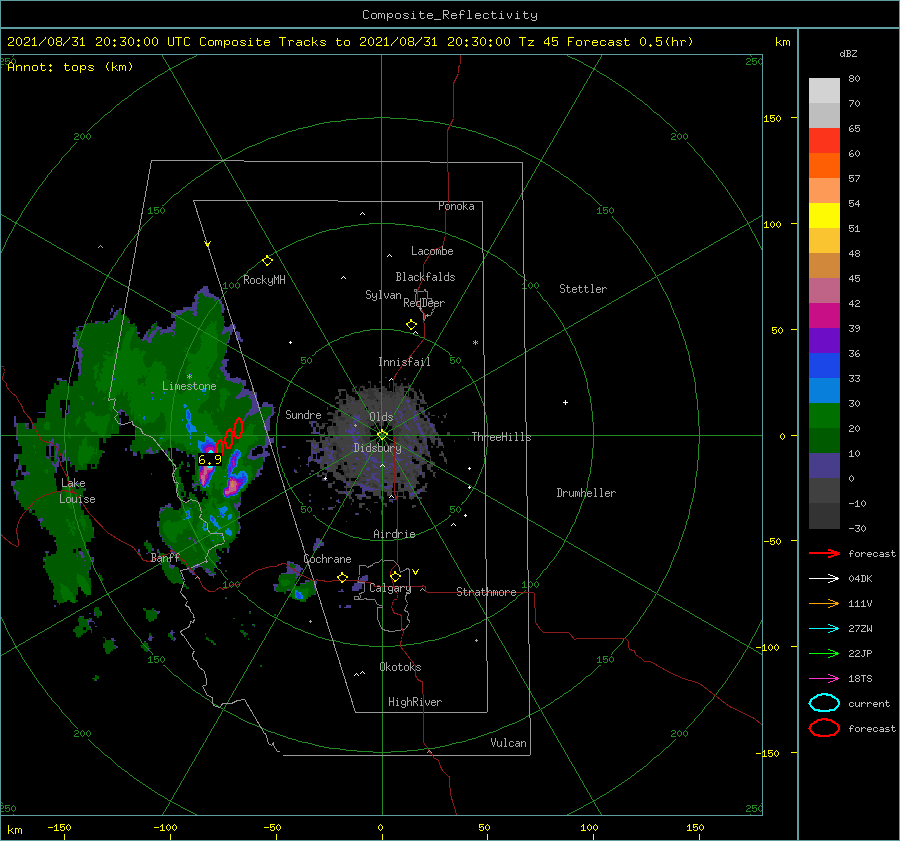900x841 pixels.
Task: Click the Strathmore label
Action: (x=486, y=592)
